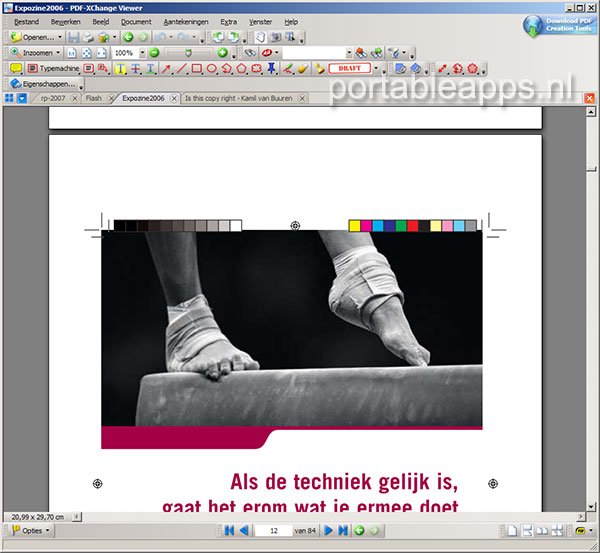Click the Save (floppy disk) icon
Screen dimensions: 600x553
tap(74, 37)
